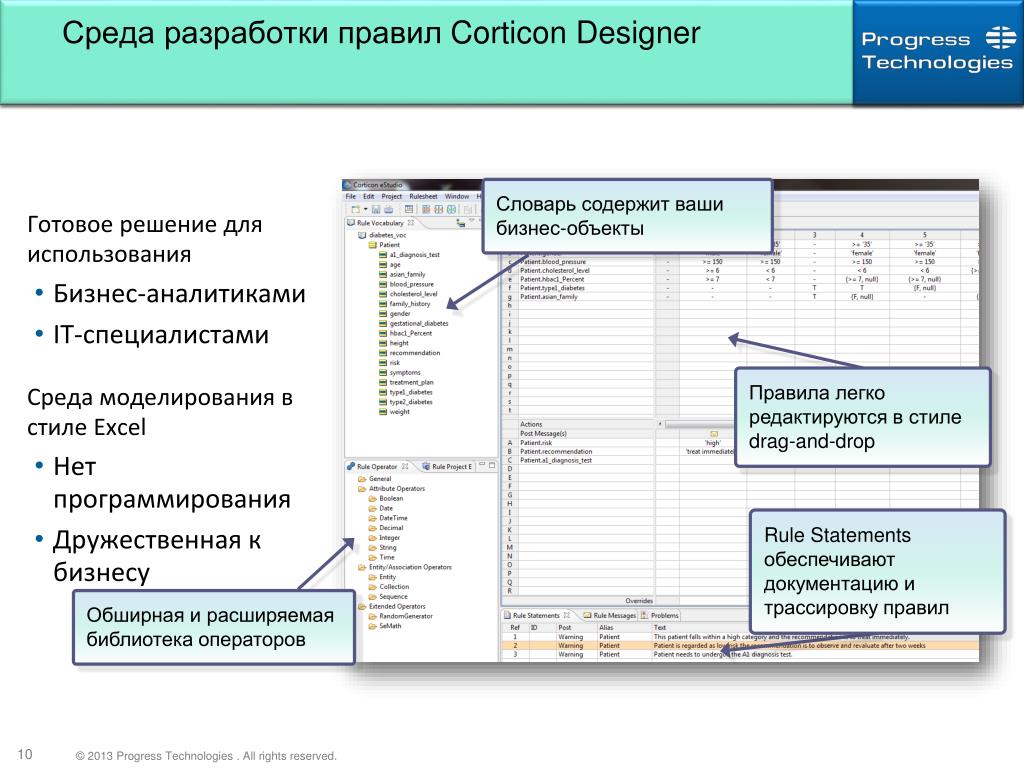Click the blood_pressure attribute icon
Viewport: 1024px width, 768px height.
(383, 284)
